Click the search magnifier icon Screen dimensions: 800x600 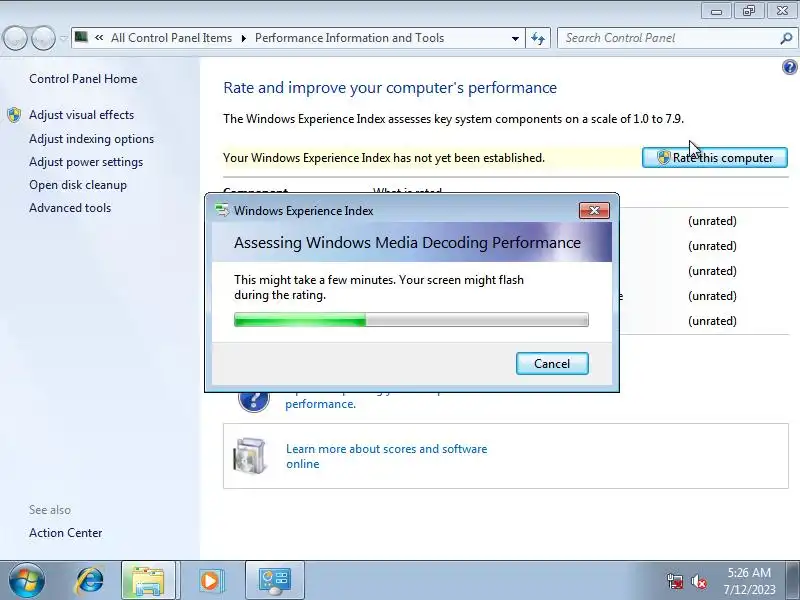click(x=786, y=38)
